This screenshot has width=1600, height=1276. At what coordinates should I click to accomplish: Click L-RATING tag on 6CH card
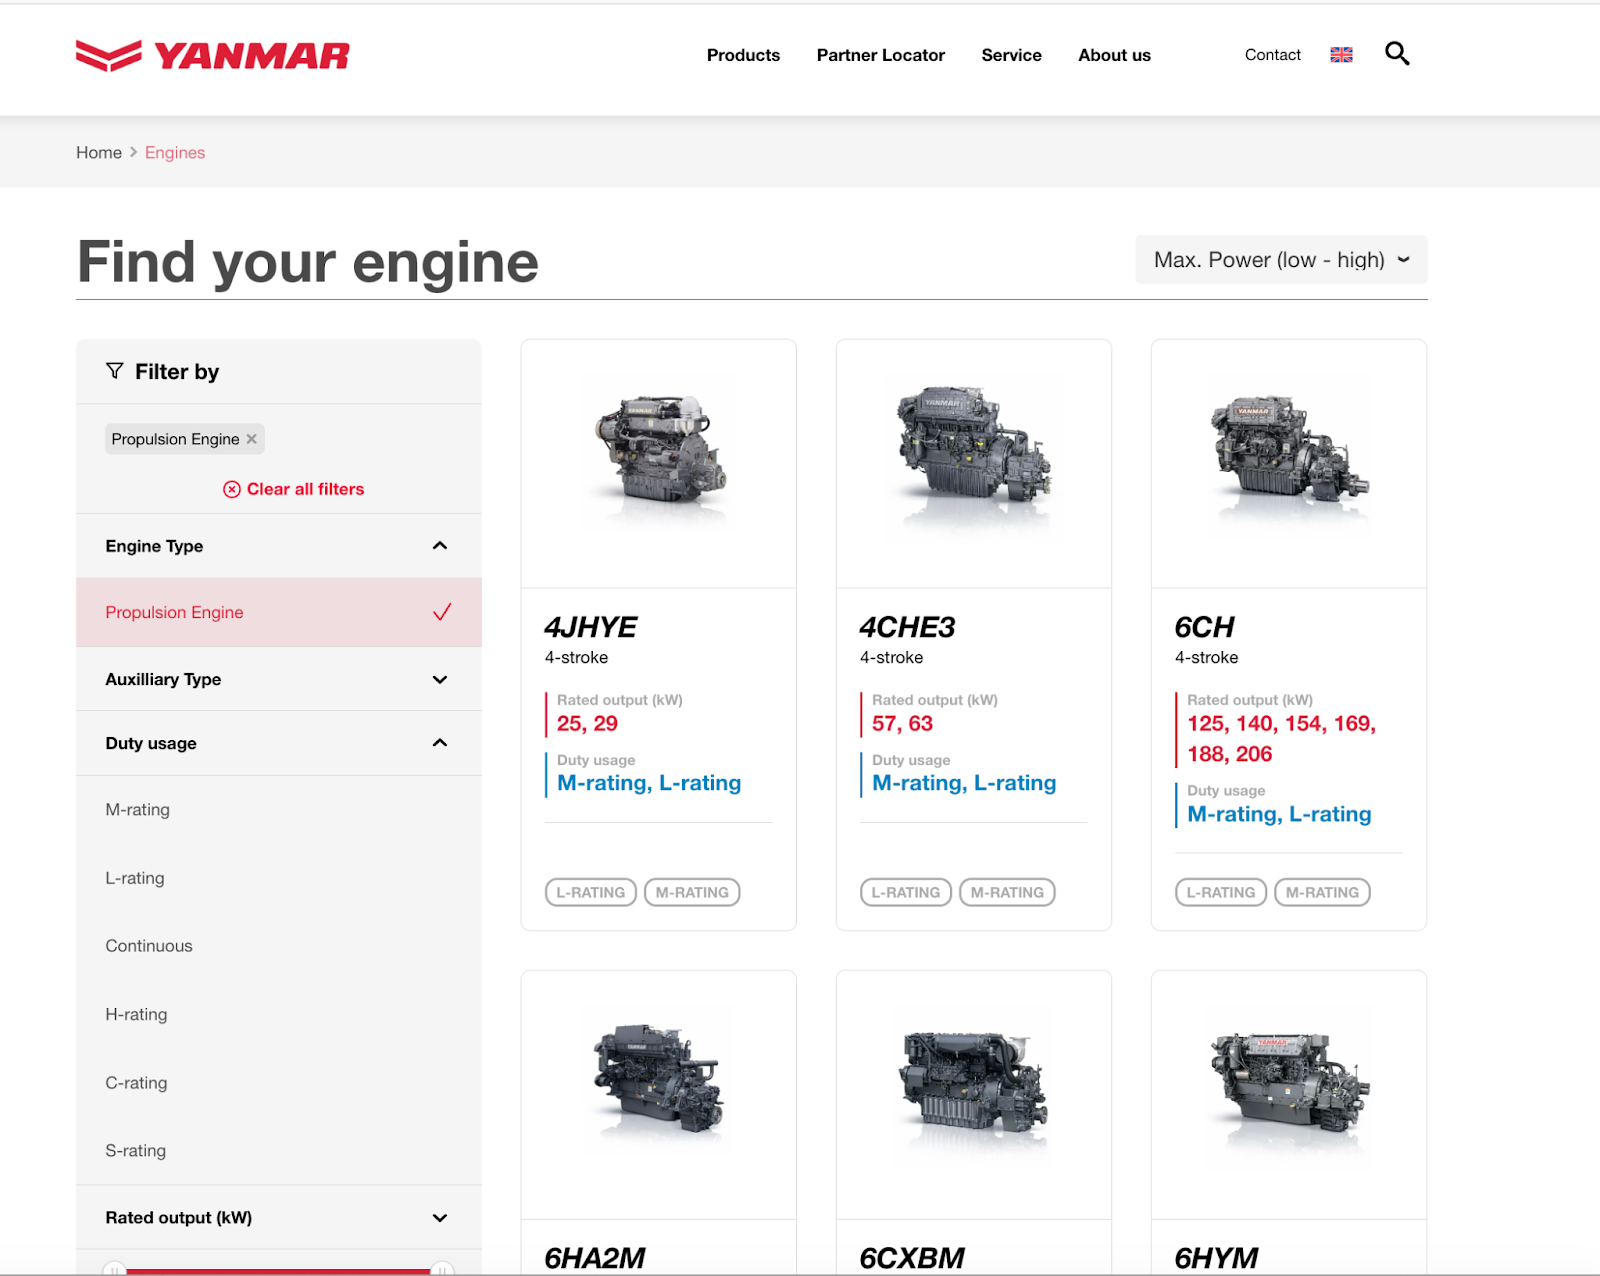click(1221, 892)
